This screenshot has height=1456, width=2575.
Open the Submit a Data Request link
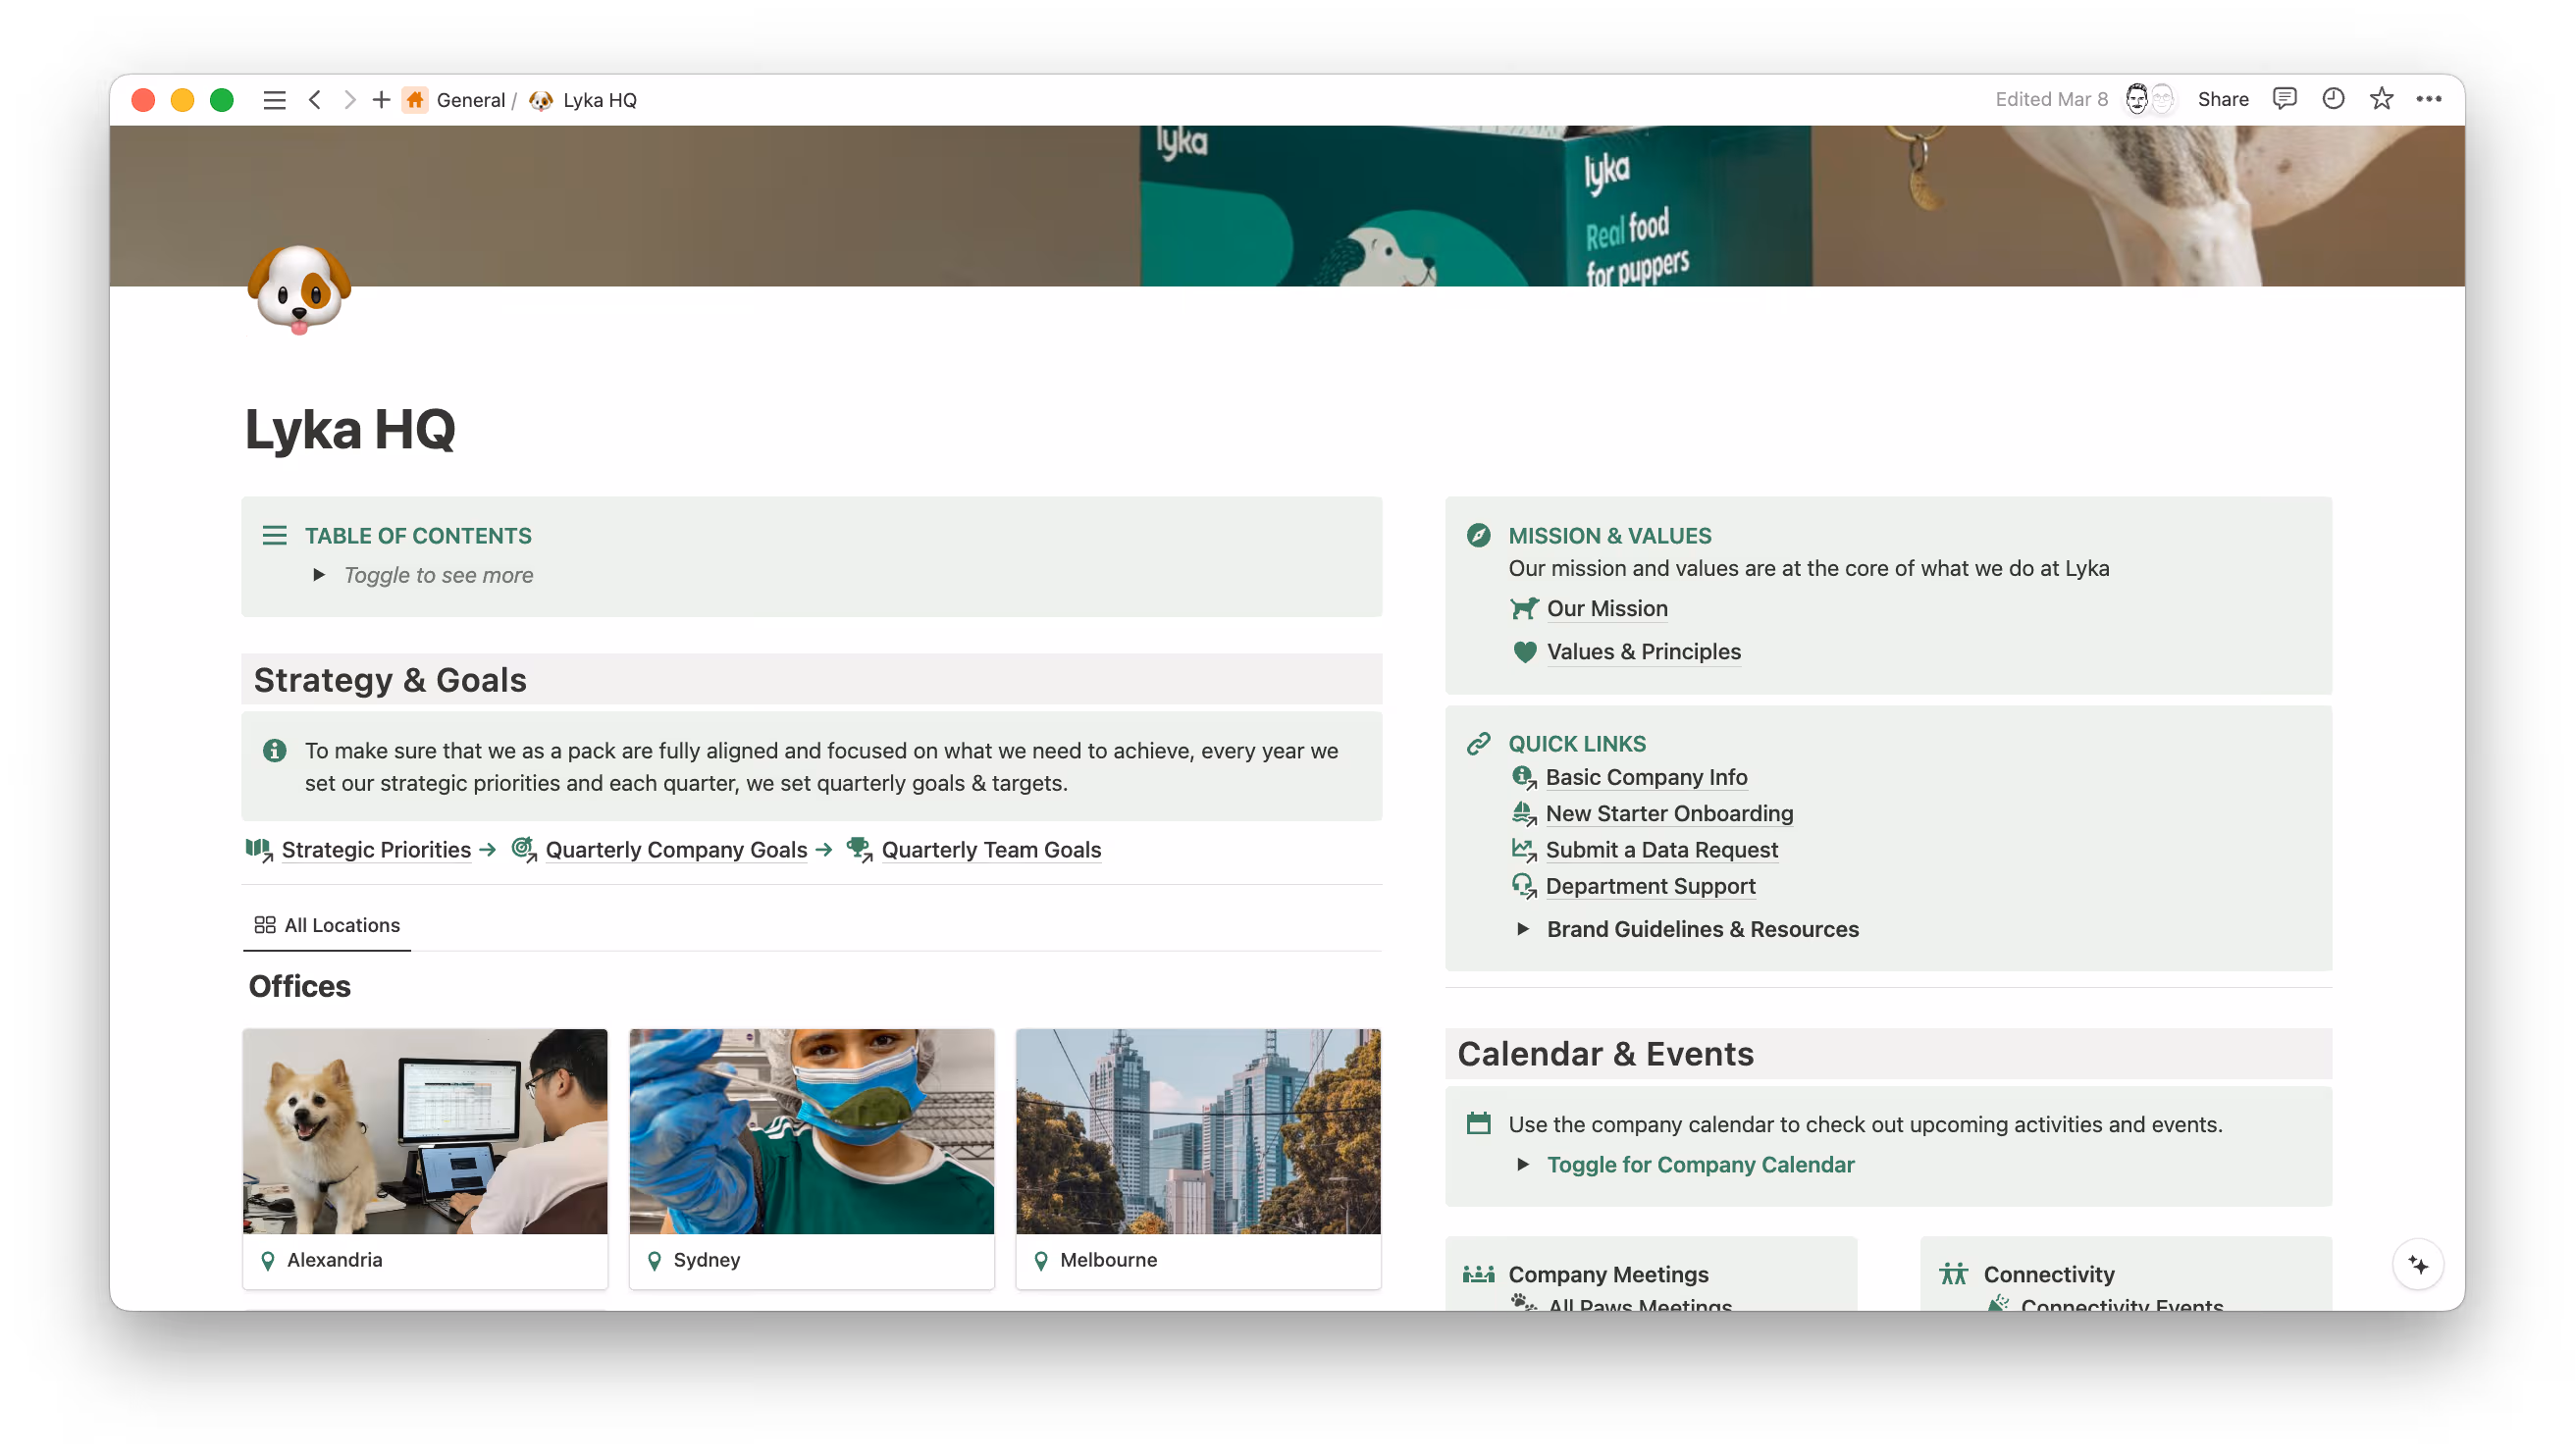pyautogui.click(x=1662, y=850)
